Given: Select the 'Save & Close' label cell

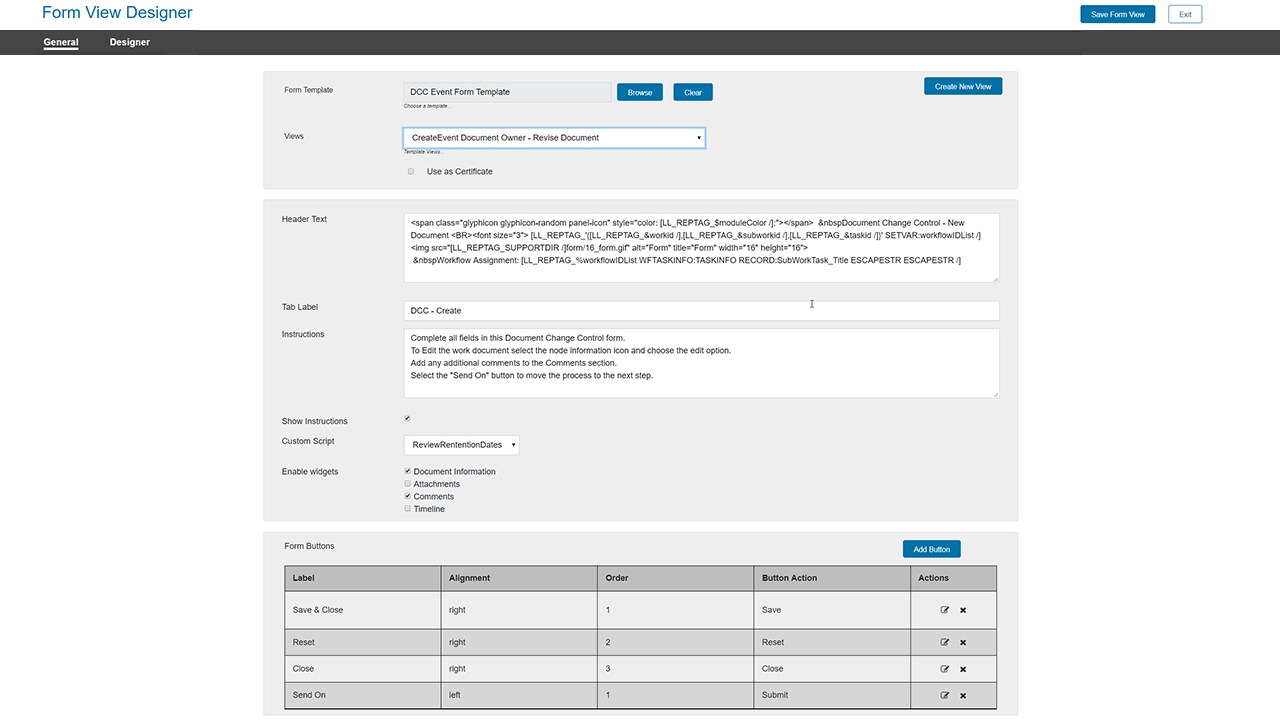Looking at the screenshot, I should pyautogui.click(x=363, y=610).
